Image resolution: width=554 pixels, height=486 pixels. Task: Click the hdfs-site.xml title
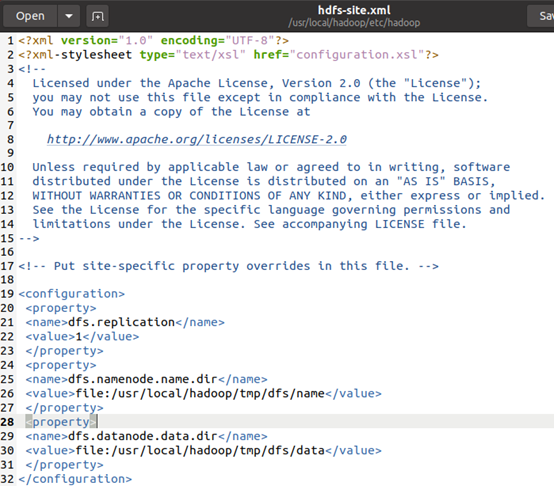354,10
